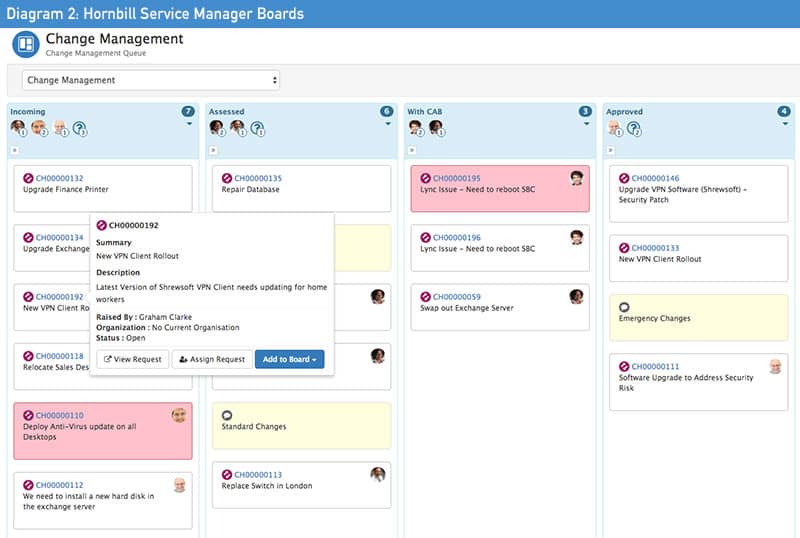Expand the Assessed column toggle arrow
The width and height of the screenshot is (800, 538).
point(213,150)
